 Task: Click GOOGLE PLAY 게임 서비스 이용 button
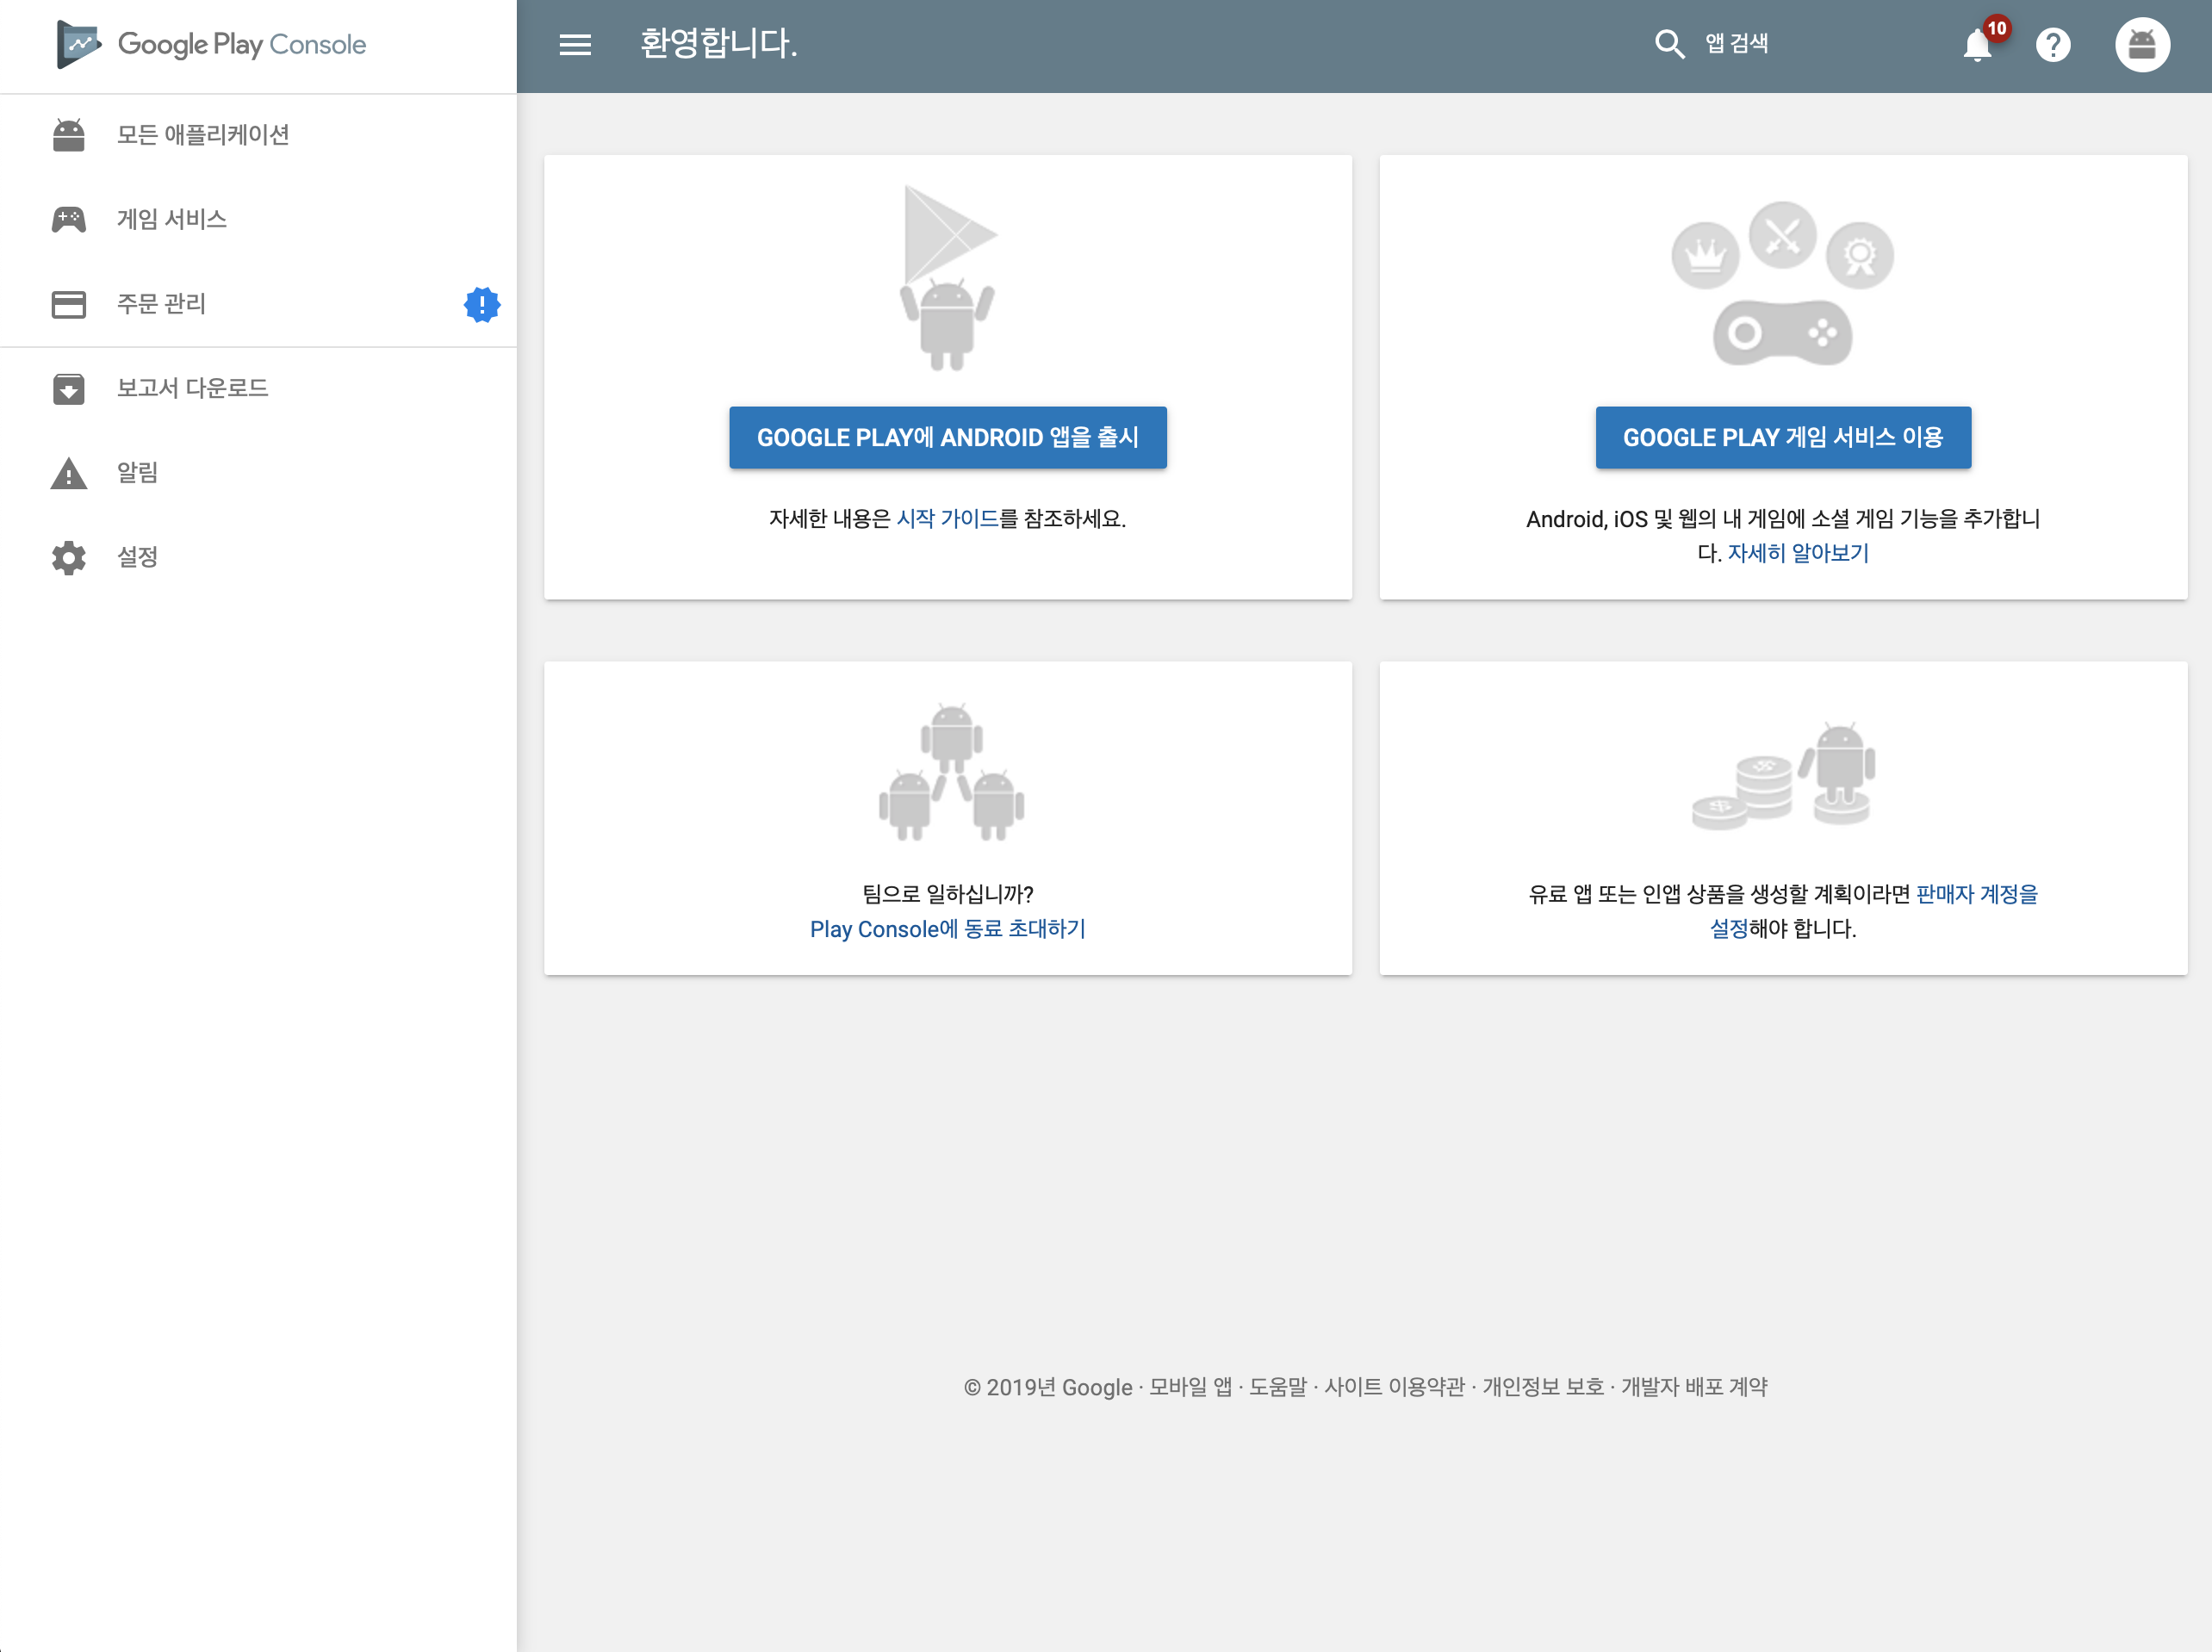1782,437
